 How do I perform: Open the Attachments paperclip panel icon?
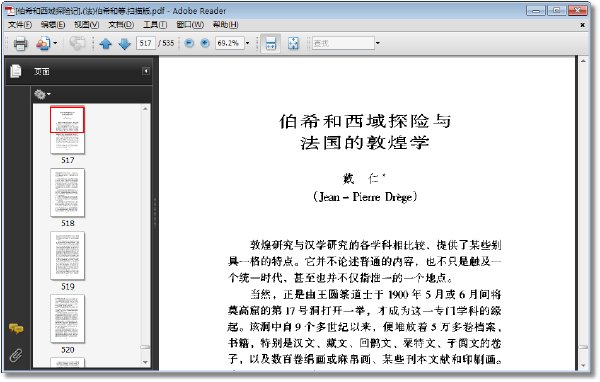(16, 356)
